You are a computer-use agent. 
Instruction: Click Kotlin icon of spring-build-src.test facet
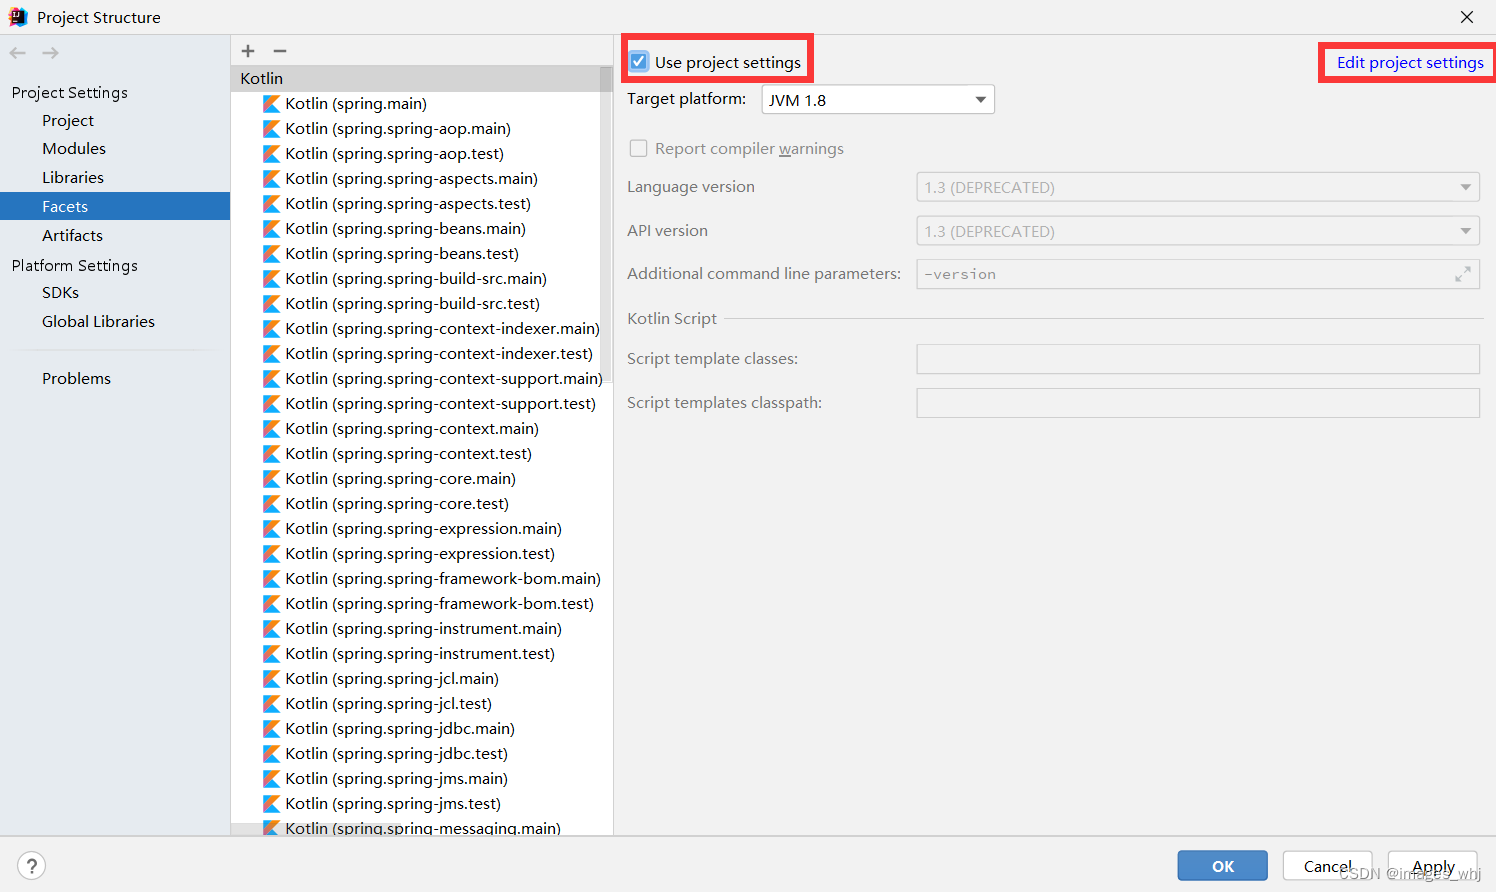point(271,304)
